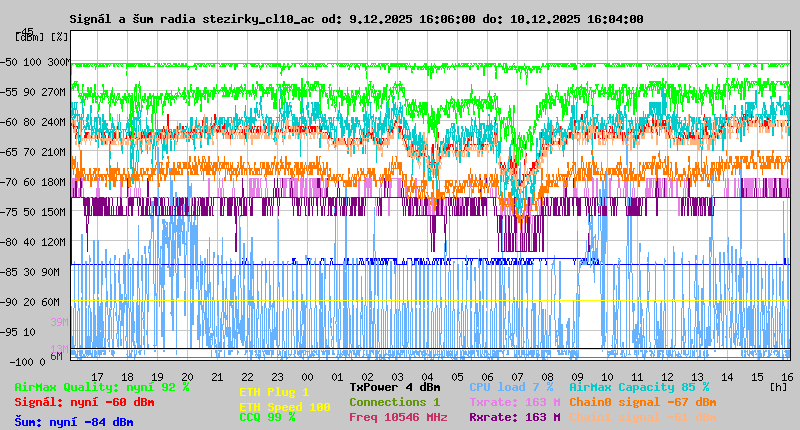This screenshot has width=800, height=430.
Task: Select the [dBm] unit label on axis
Action: point(30,37)
